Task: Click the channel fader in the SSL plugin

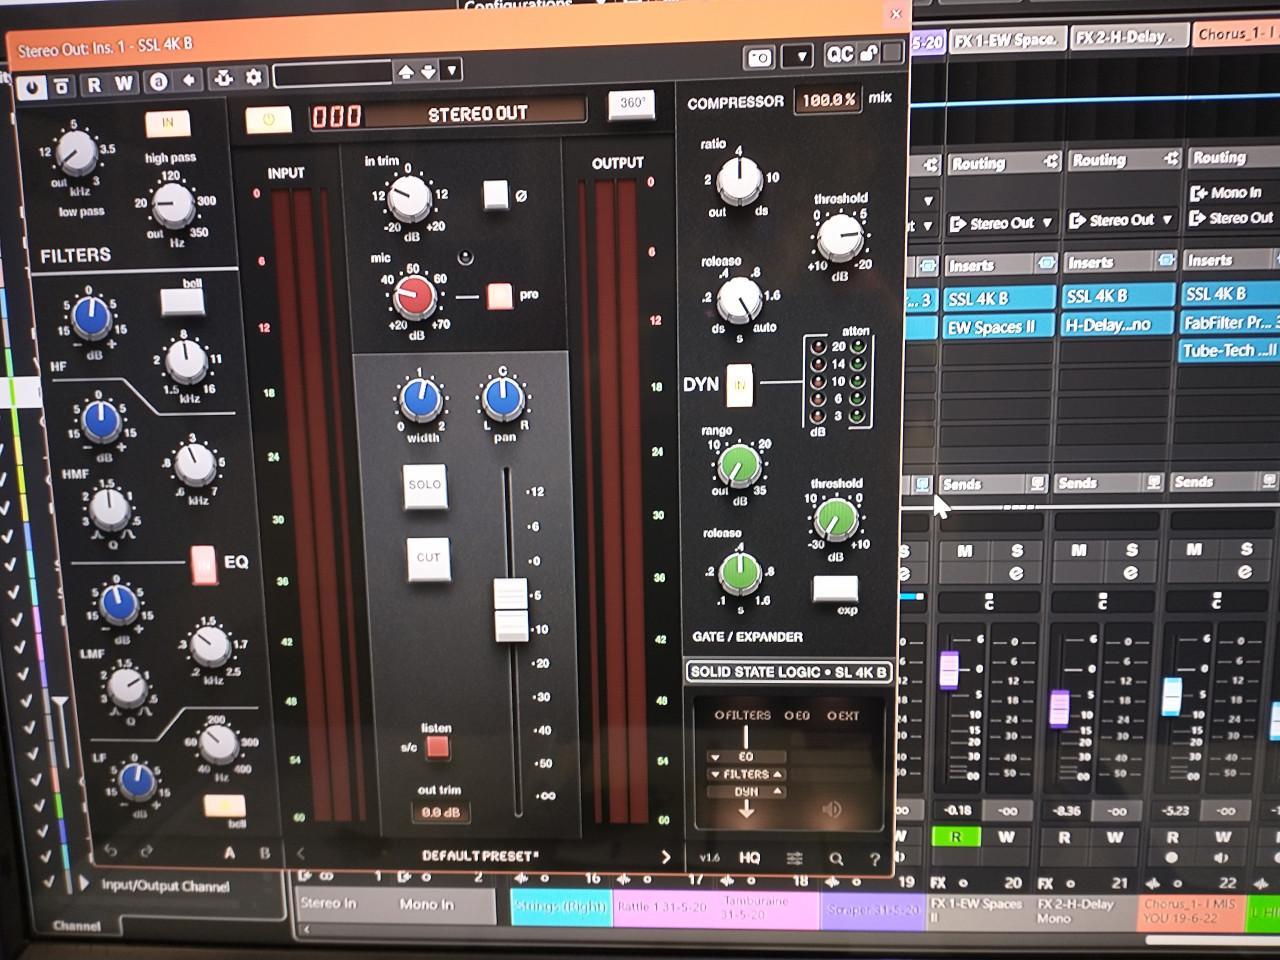Action: coord(511,610)
